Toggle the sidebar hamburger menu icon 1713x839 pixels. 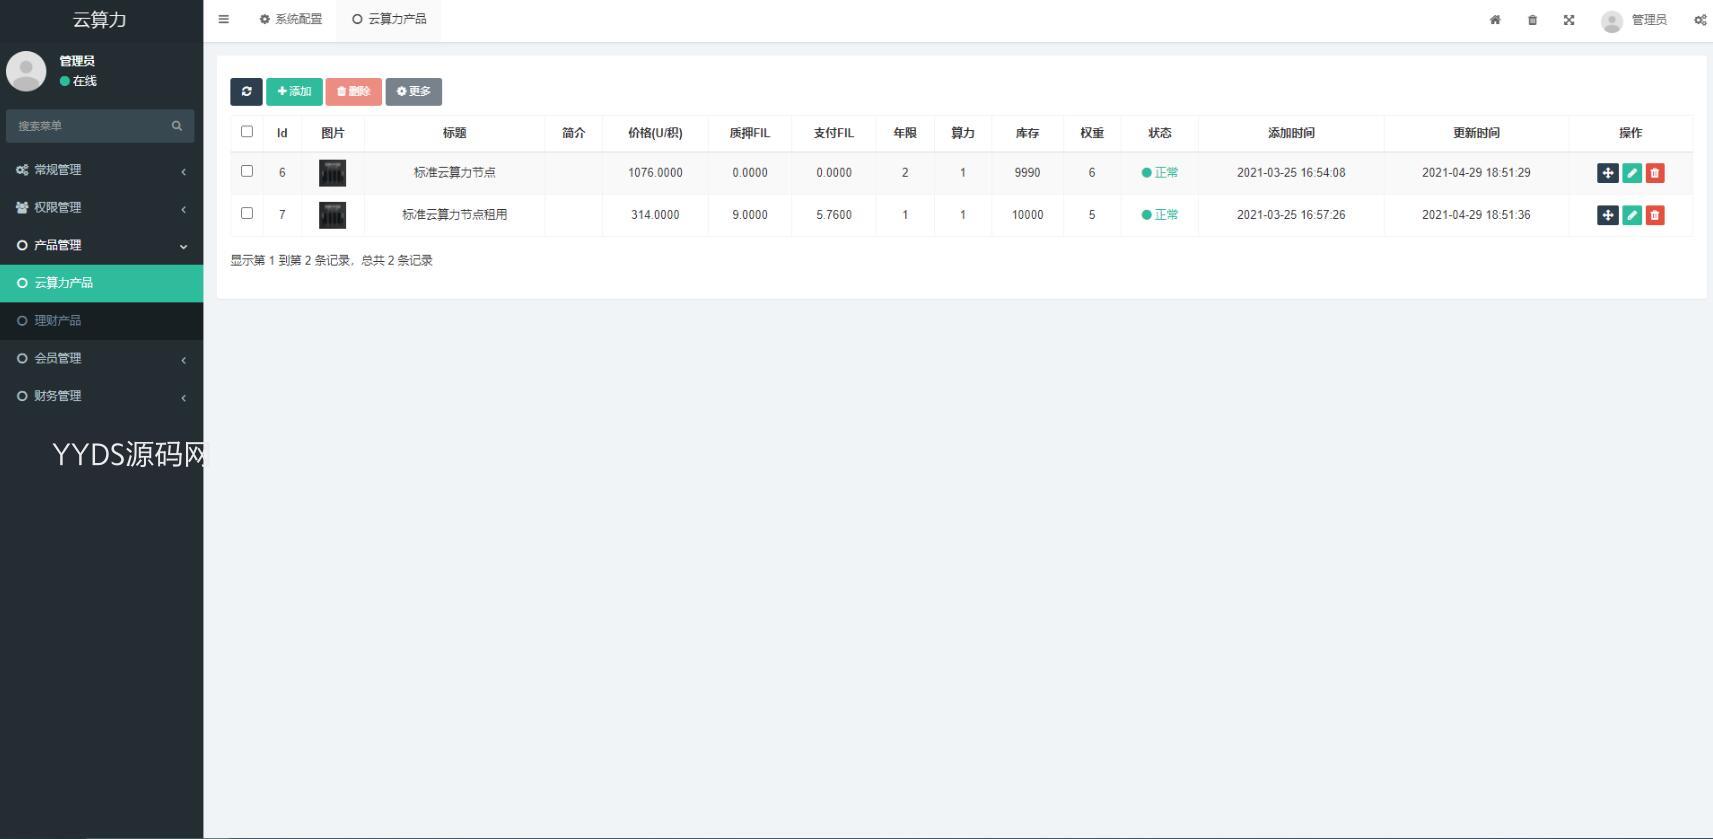pos(224,19)
